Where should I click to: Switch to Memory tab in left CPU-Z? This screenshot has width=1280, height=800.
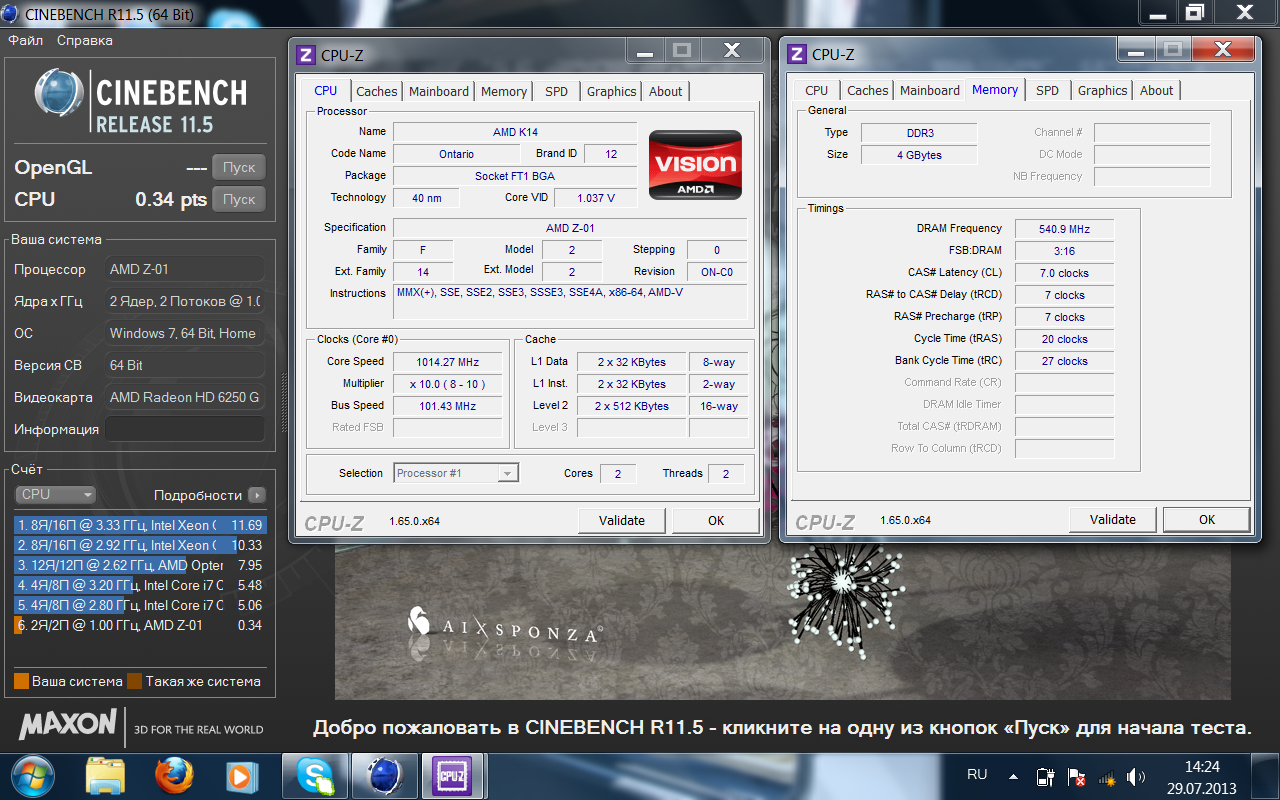click(504, 91)
